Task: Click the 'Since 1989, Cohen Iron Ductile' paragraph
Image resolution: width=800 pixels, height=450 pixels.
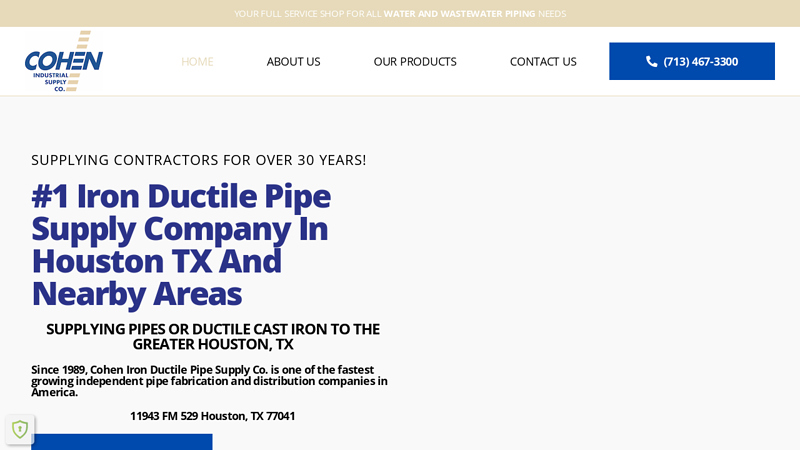Action: pos(209,381)
